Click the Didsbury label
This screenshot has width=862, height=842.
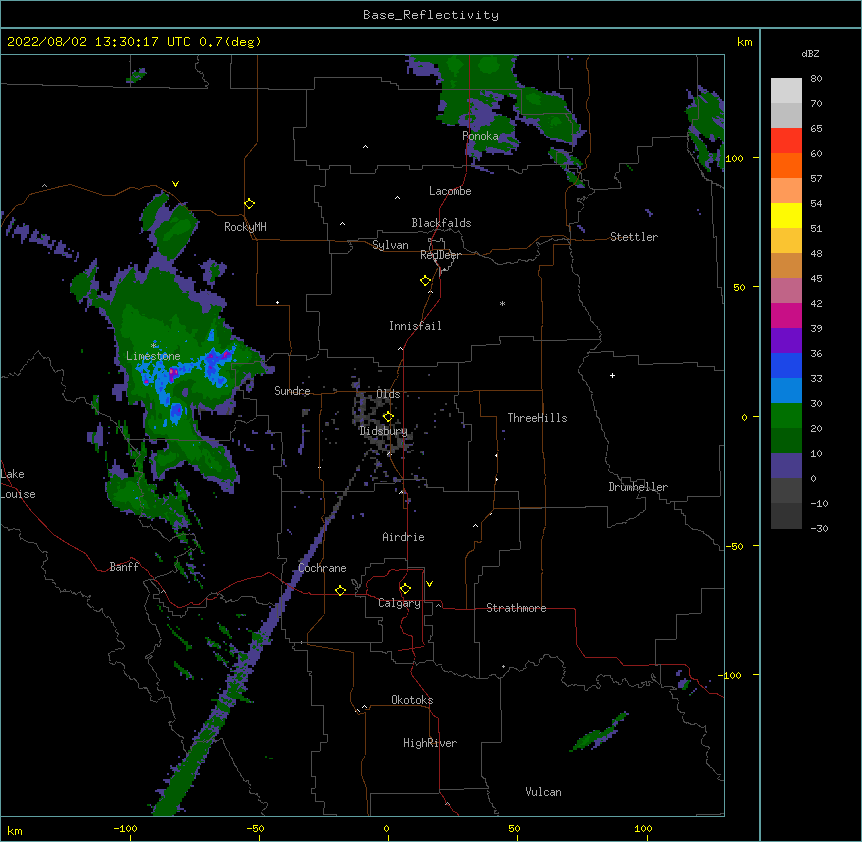tap(383, 431)
